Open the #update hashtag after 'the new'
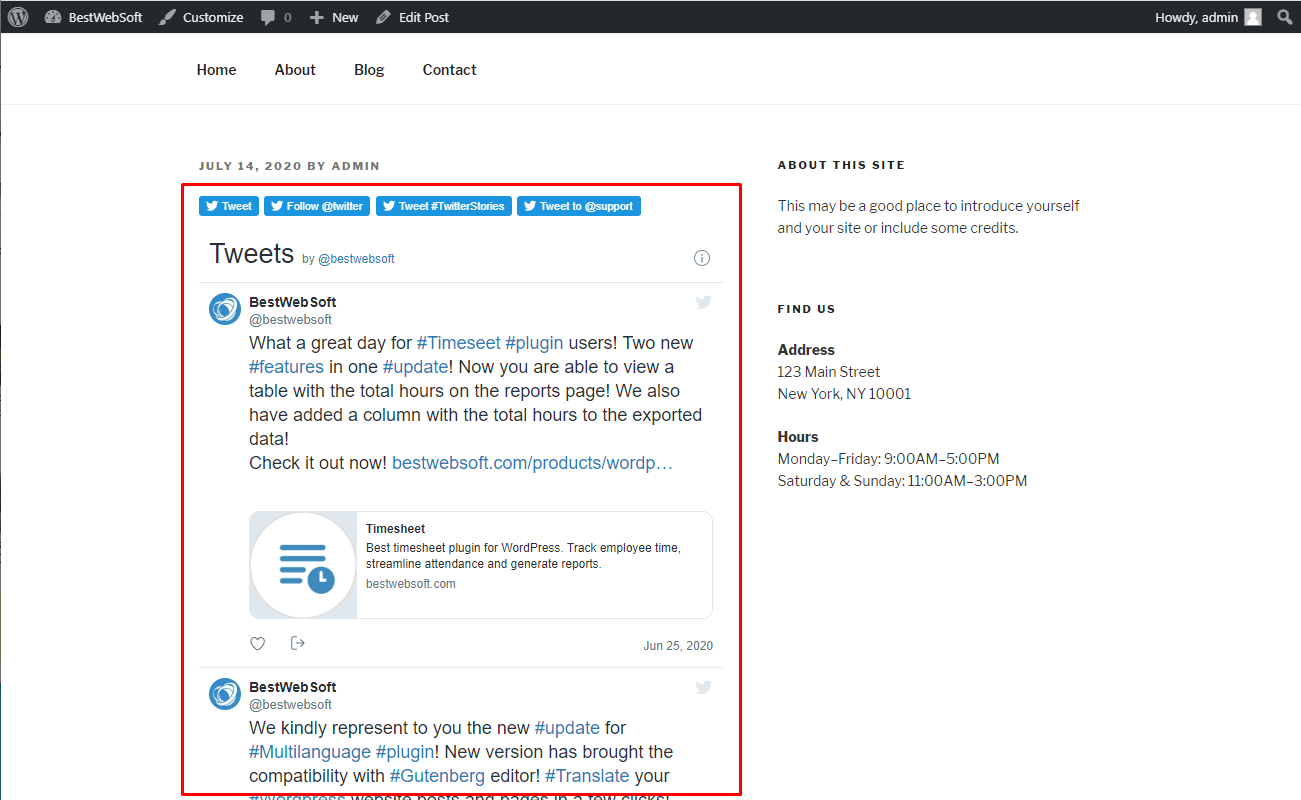 pyautogui.click(x=567, y=728)
